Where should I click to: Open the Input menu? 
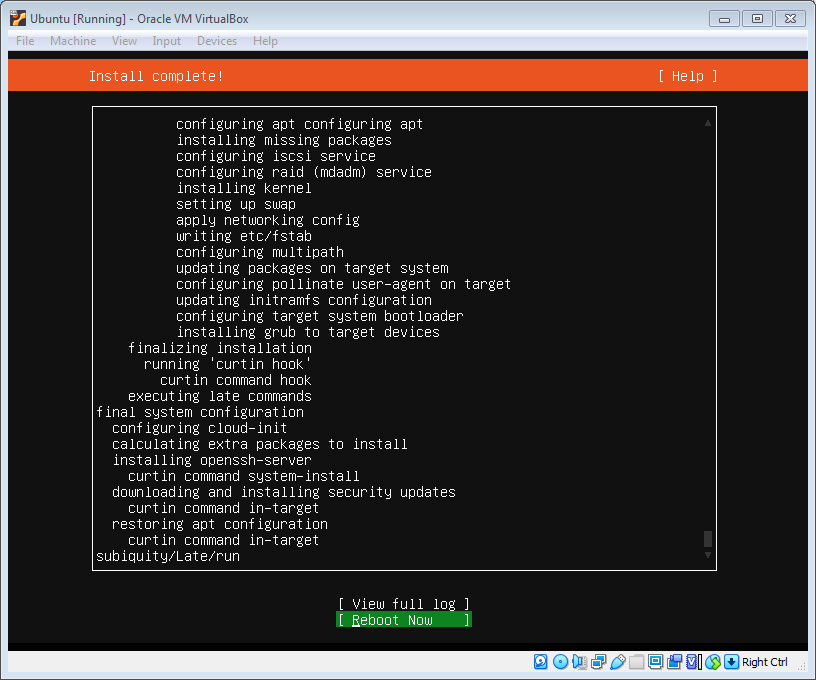point(167,41)
